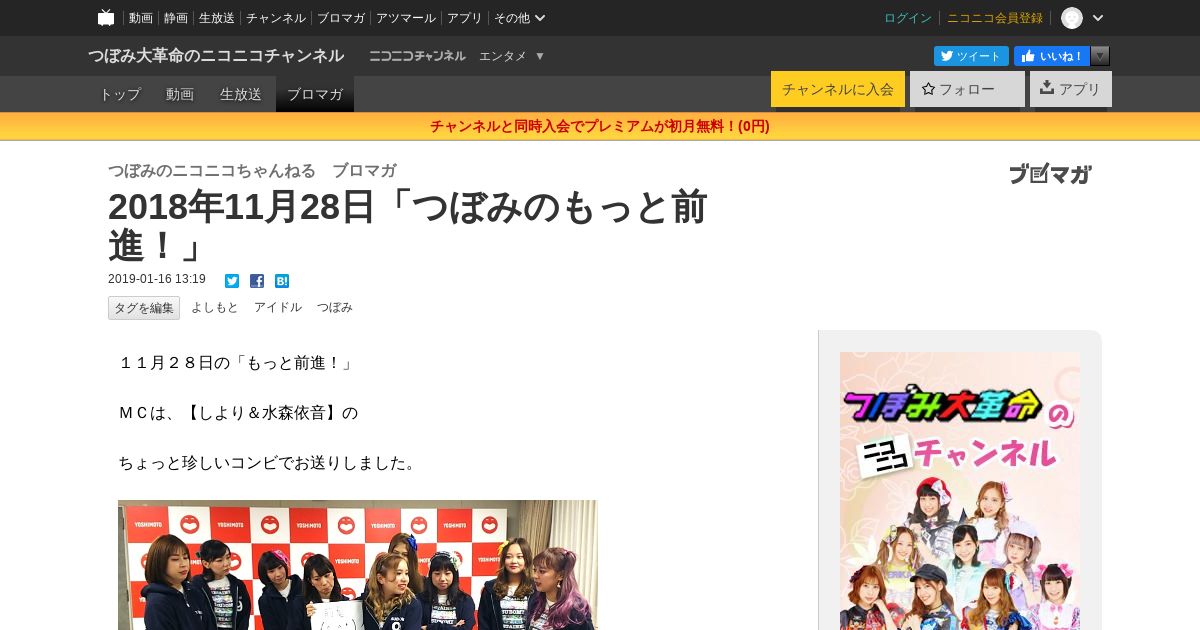Open アプリ in the top navigation
This screenshot has width=1200, height=630.
click(465, 18)
